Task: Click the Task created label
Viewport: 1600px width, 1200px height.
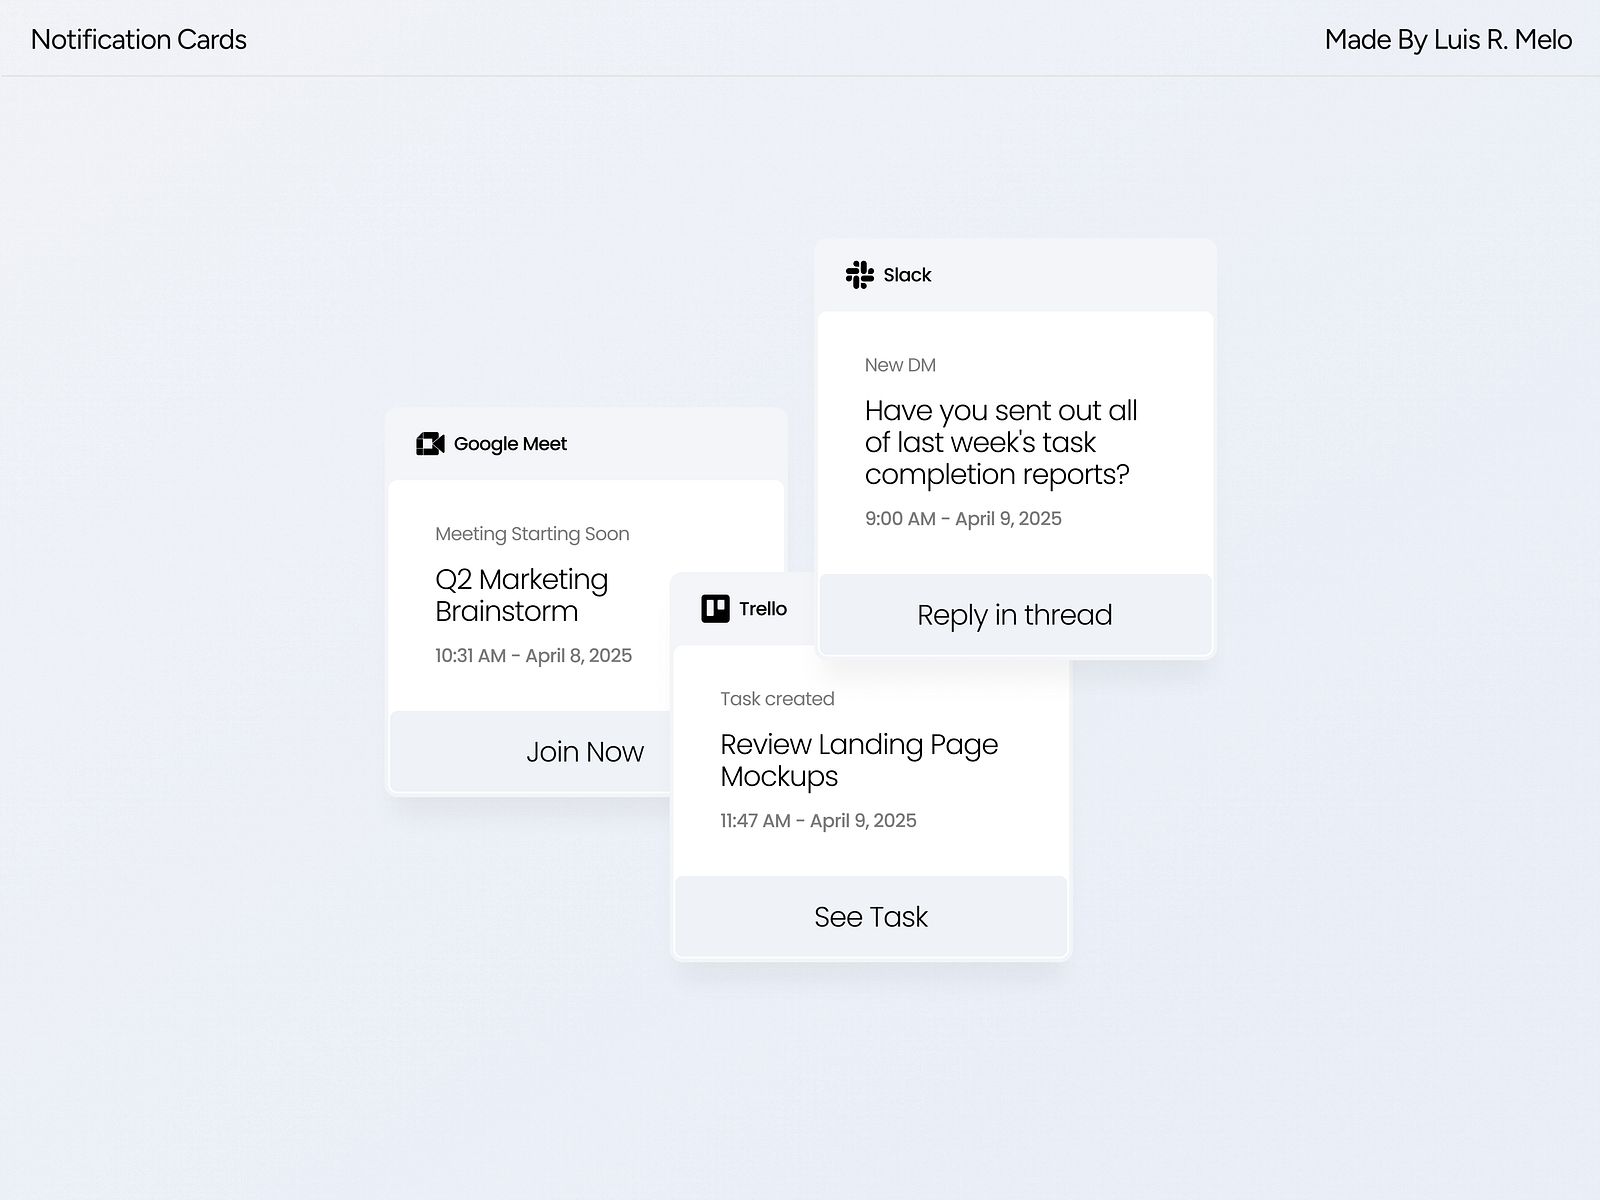Action: coord(777,699)
